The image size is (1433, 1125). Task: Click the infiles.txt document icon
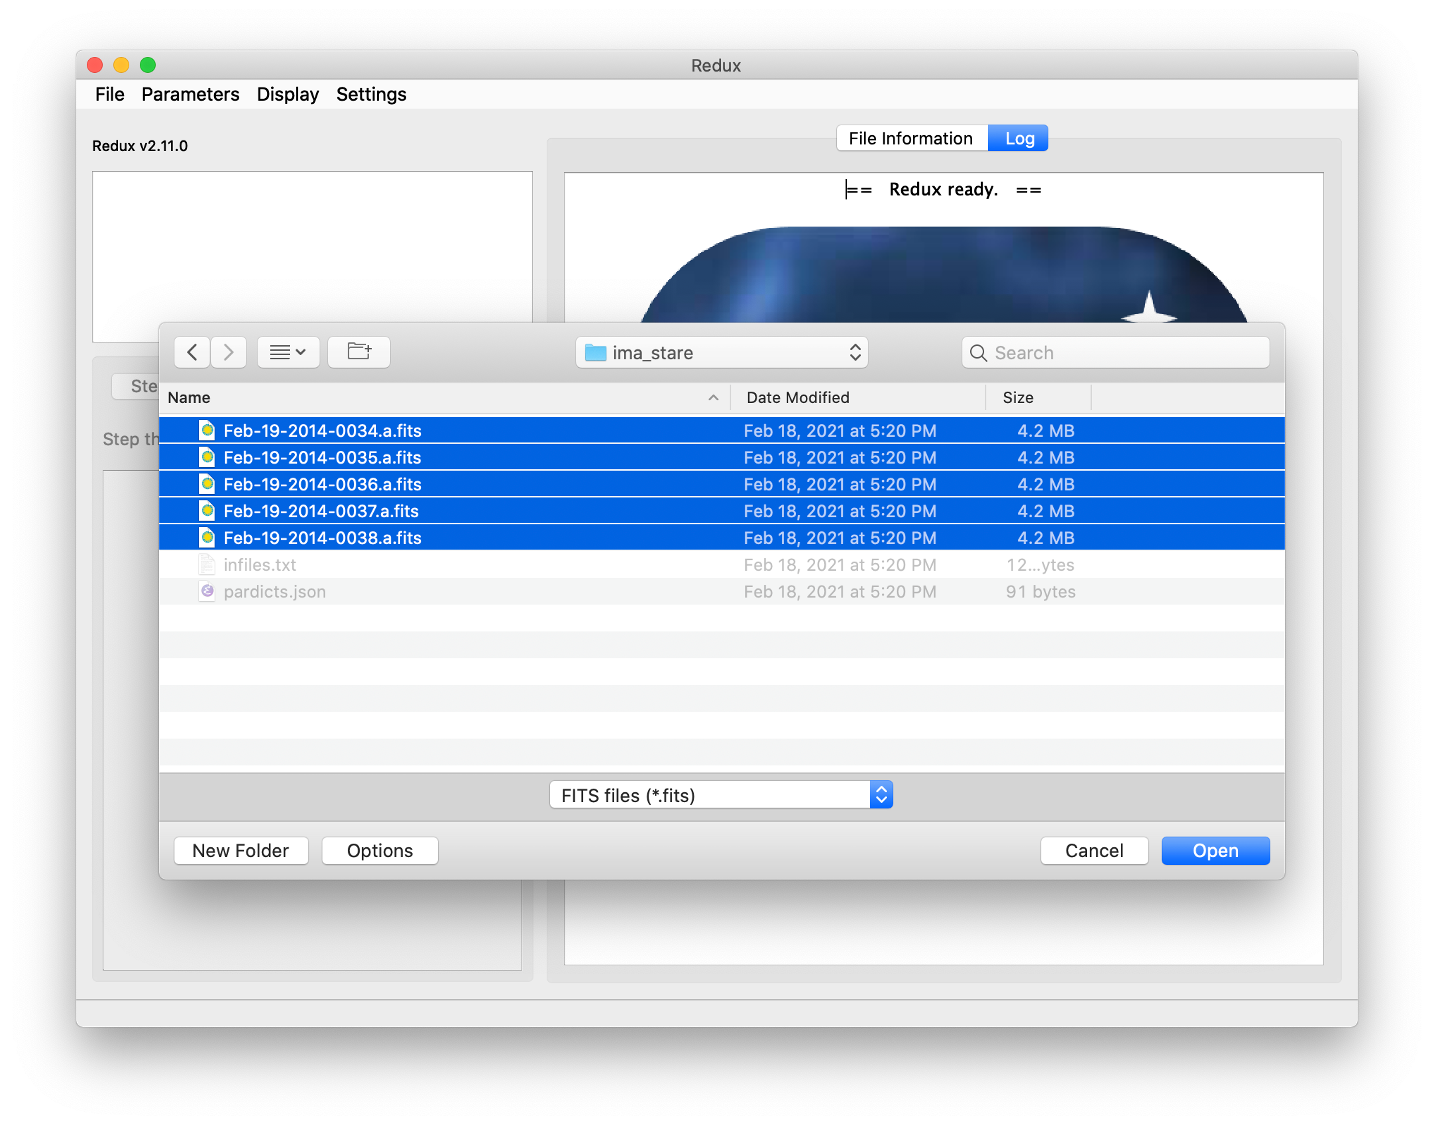(x=207, y=564)
